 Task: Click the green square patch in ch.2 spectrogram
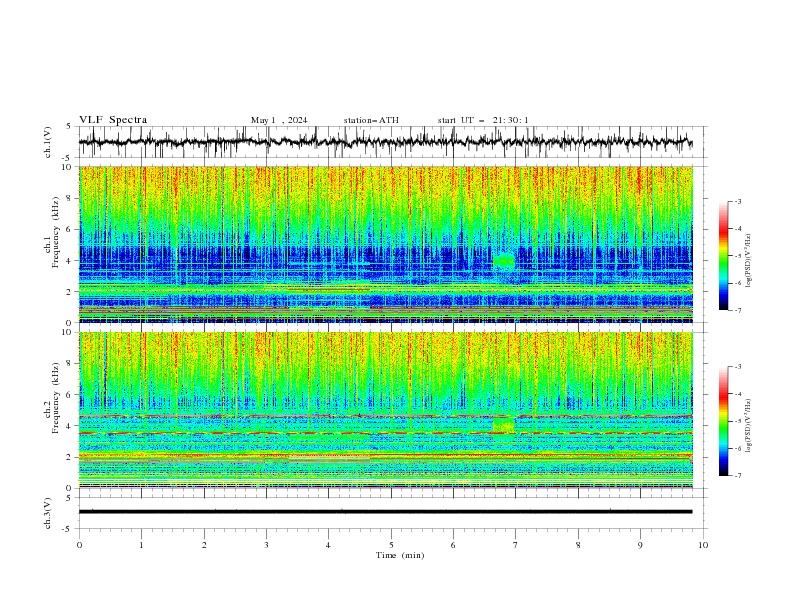click(504, 425)
